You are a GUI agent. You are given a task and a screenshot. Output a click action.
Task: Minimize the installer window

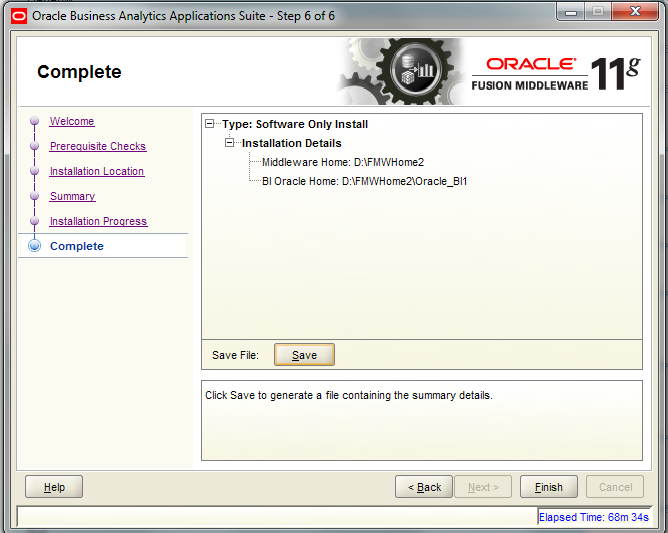click(x=571, y=12)
